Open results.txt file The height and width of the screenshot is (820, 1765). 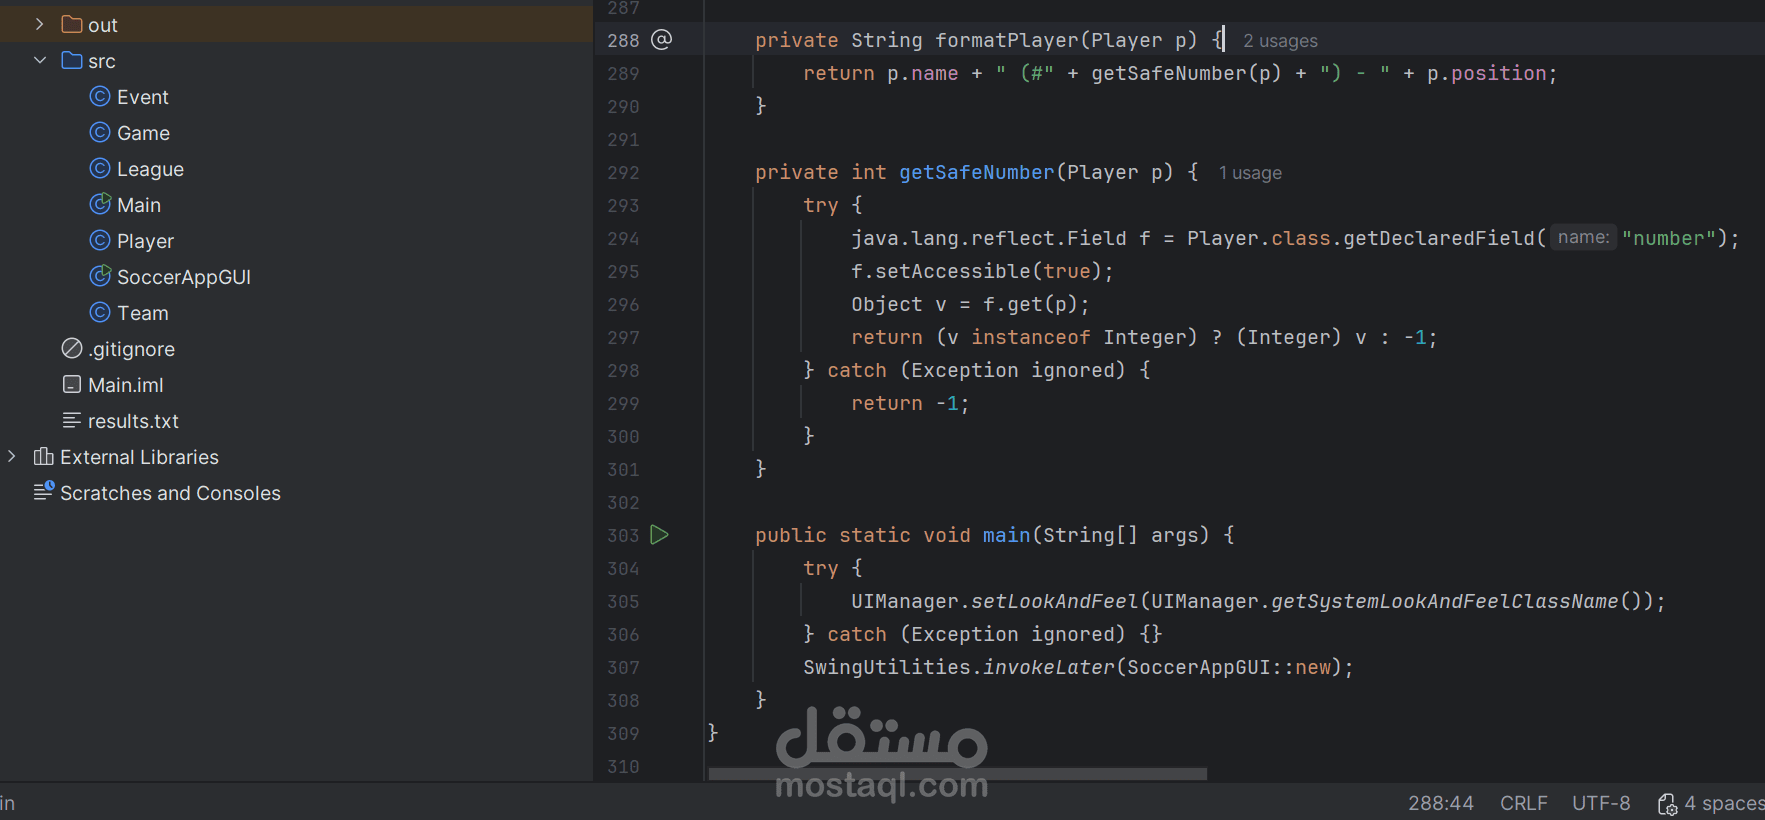pos(133,421)
